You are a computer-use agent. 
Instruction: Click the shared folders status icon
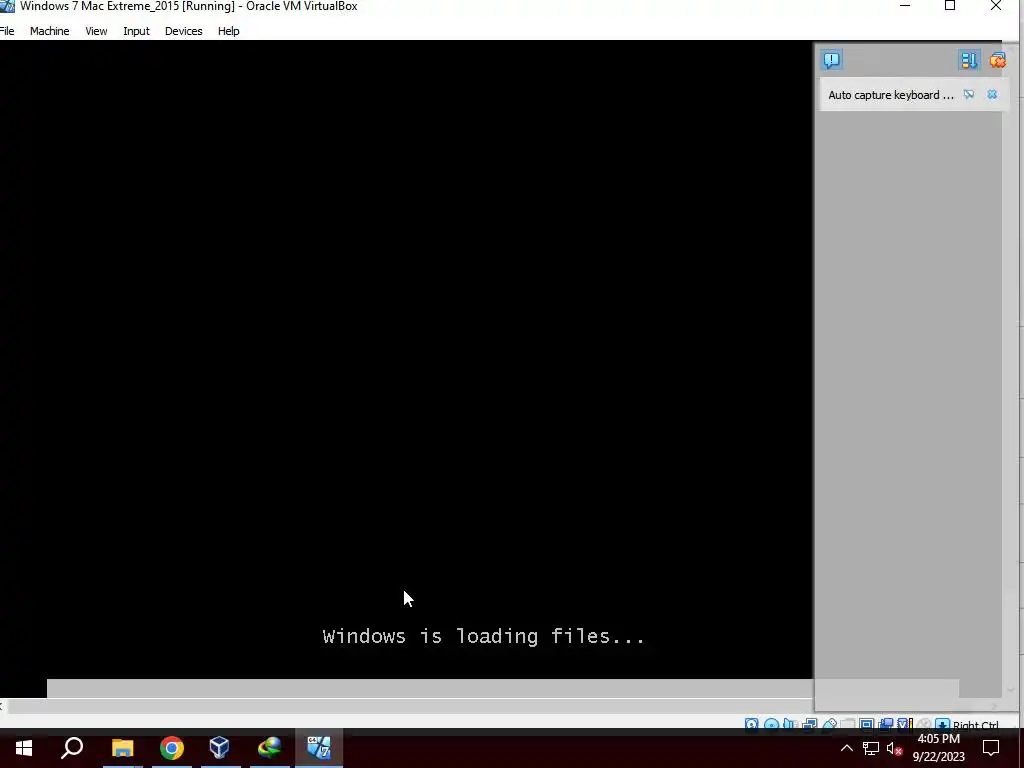[x=847, y=724]
